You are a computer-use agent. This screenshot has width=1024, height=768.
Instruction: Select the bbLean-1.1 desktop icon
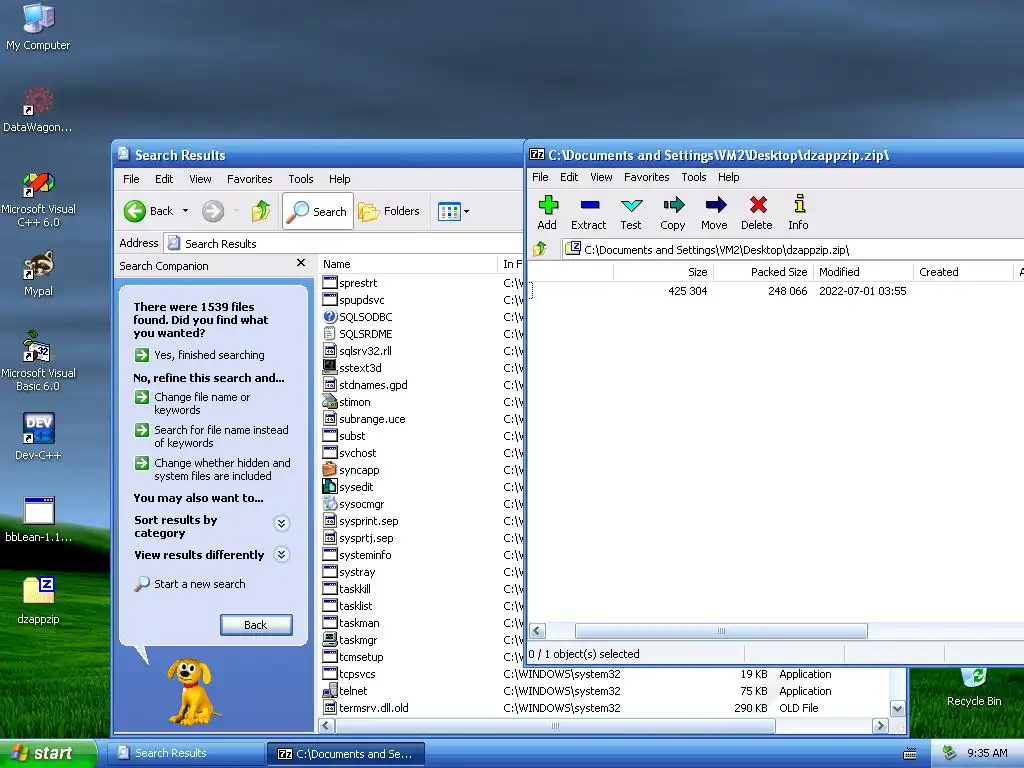38,519
